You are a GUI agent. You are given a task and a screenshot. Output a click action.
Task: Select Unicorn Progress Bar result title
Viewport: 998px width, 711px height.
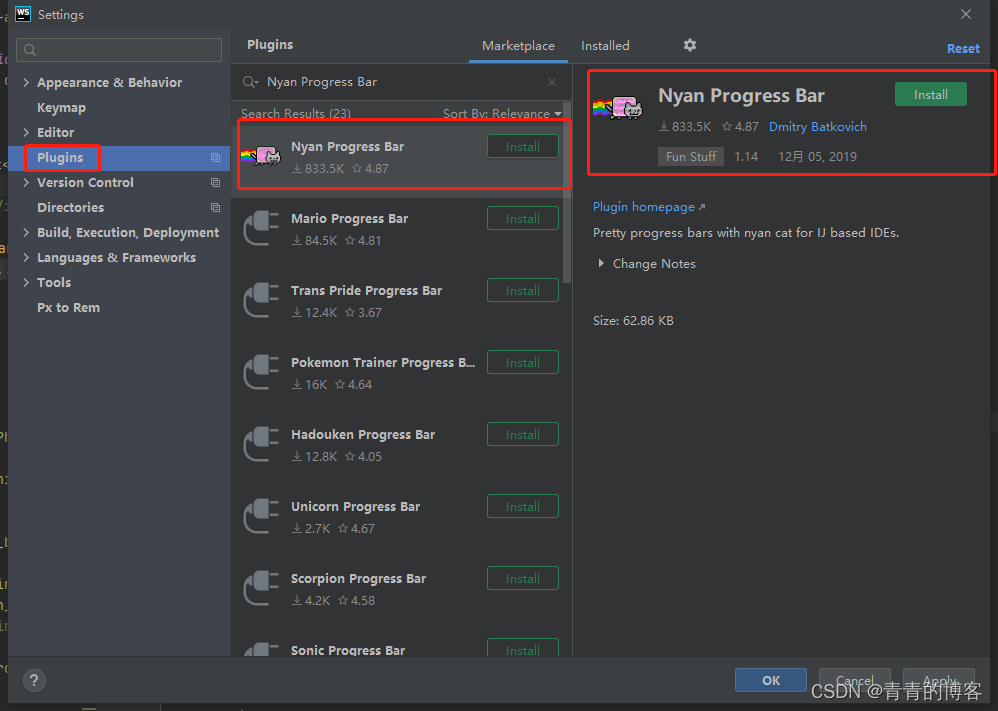(x=355, y=506)
